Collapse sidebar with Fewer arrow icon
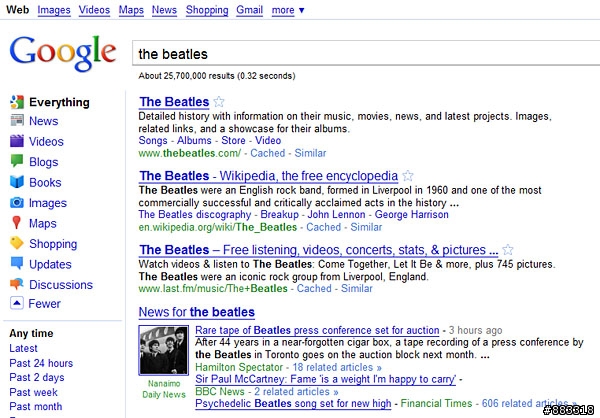The width and height of the screenshot is (600, 418). [17, 303]
